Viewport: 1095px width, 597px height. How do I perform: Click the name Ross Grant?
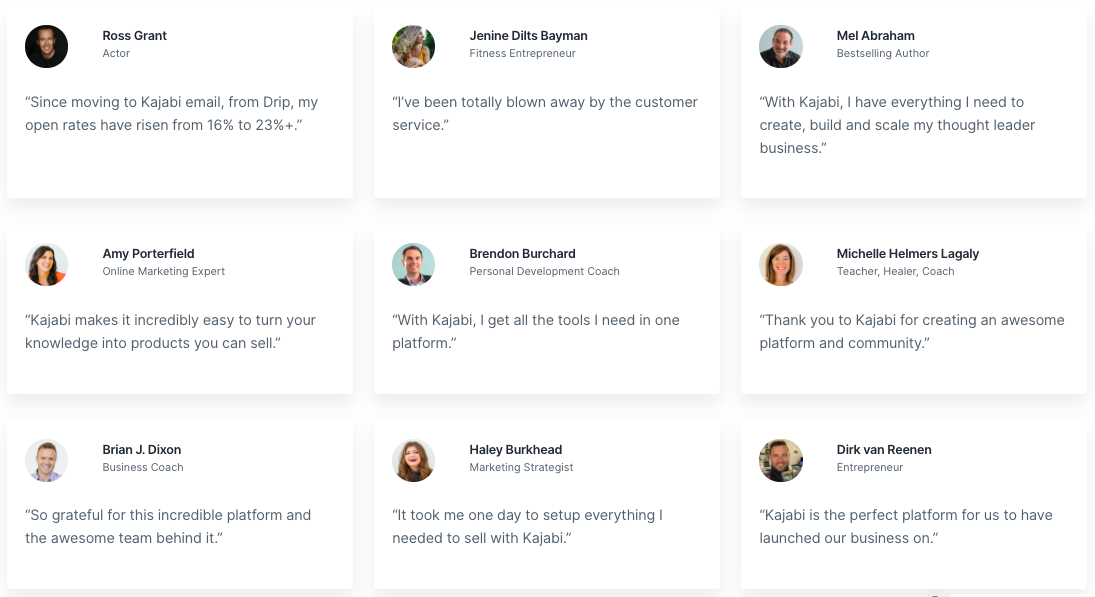[134, 36]
